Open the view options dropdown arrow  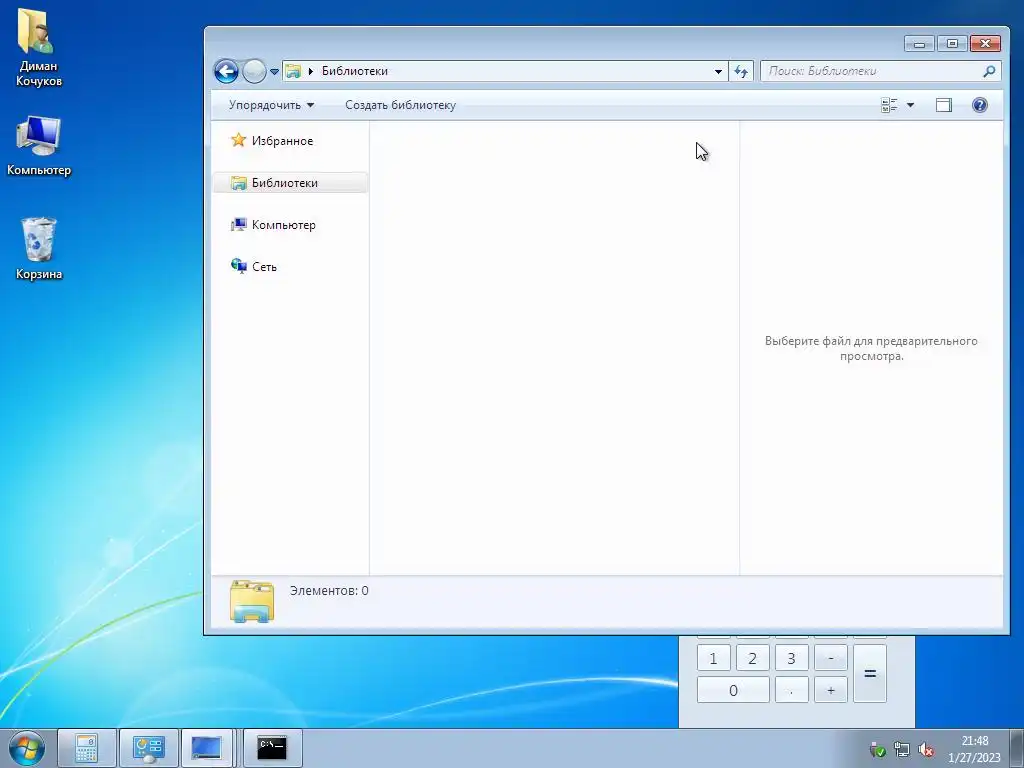tap(910, 105)
